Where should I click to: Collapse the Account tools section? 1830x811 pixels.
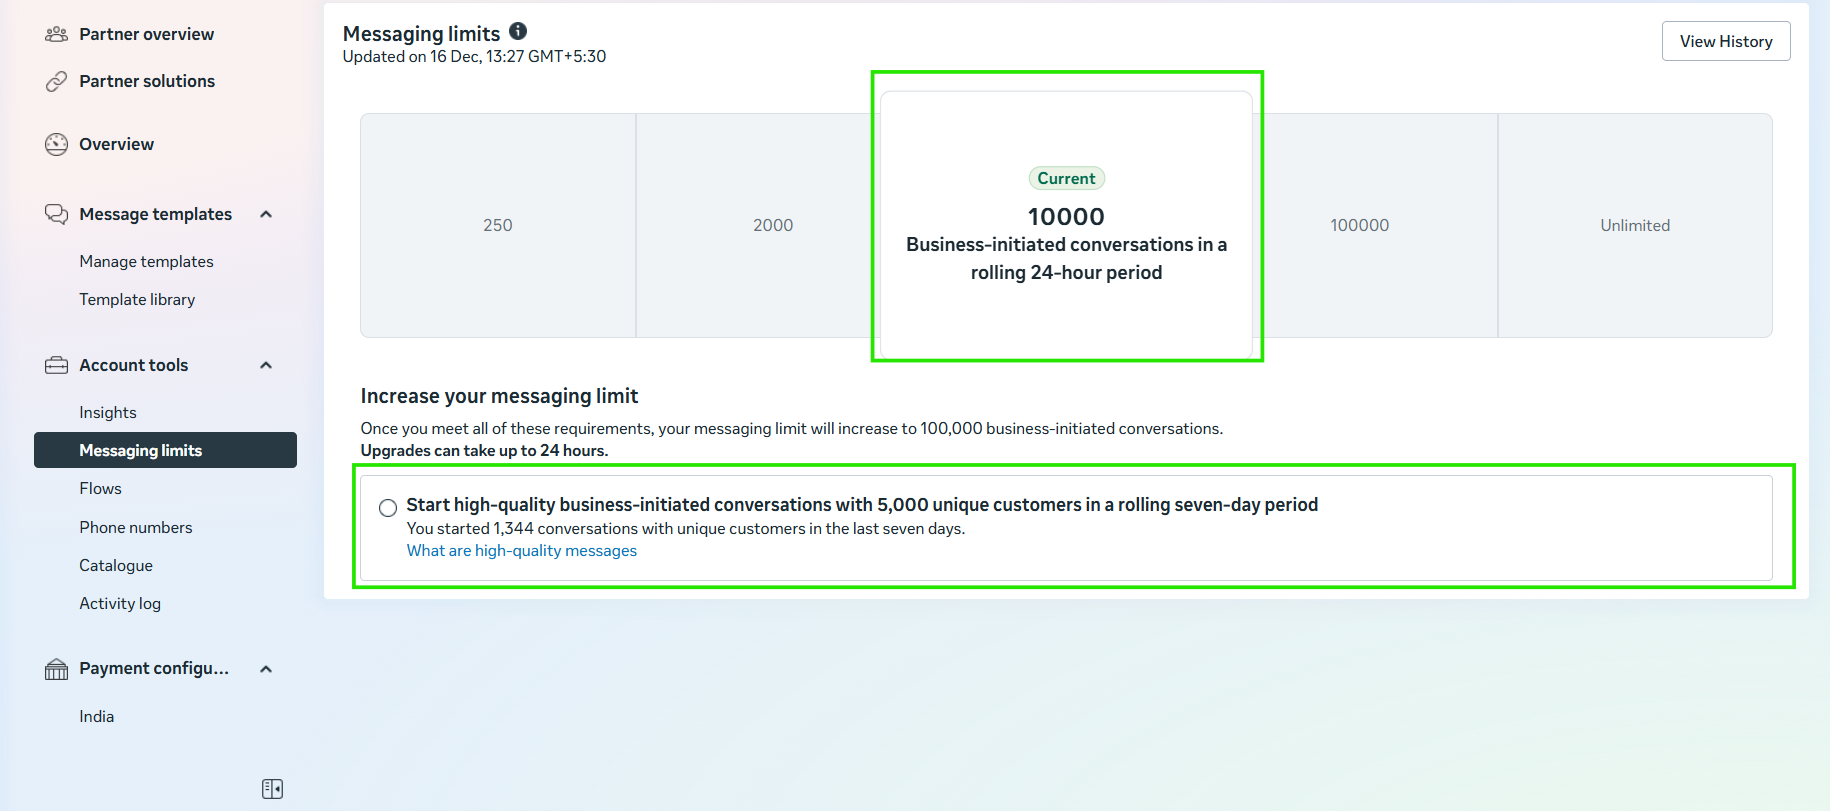coord(265,364)
